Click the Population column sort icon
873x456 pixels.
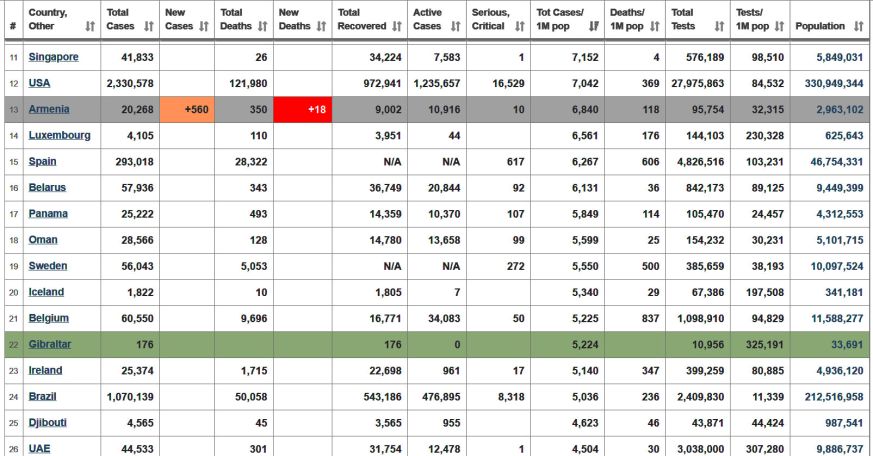(859, 26)
